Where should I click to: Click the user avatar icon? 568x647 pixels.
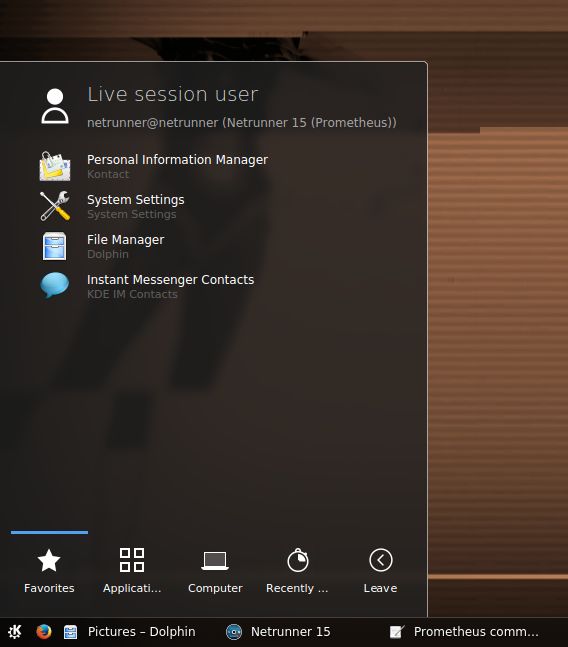(x=55, y=106)
